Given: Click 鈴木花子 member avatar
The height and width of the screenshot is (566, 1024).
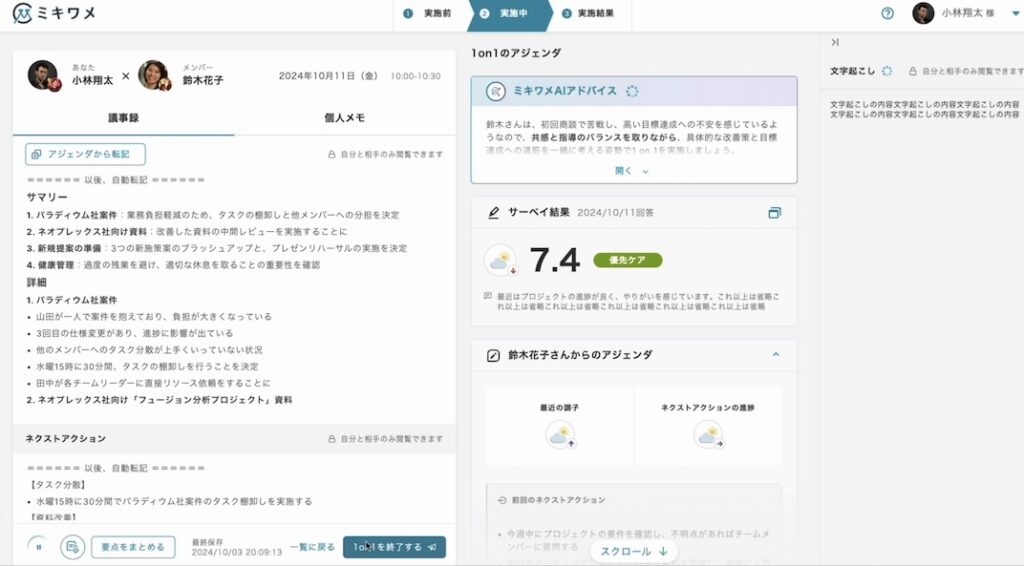Looking at the screenshot, I should coord(154,76).
